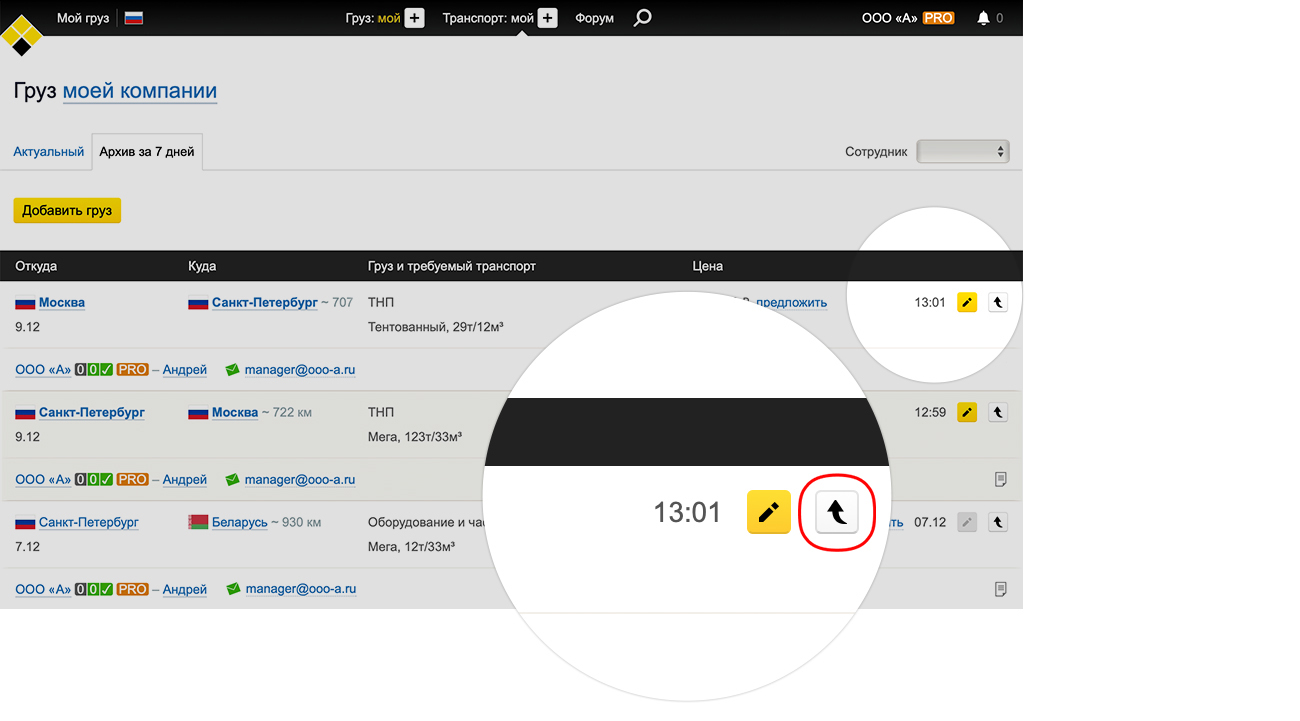This screenshot has height=721, width=1300.
Task: Open the Груз: мой menu item
Action: (x=373, y=18)
